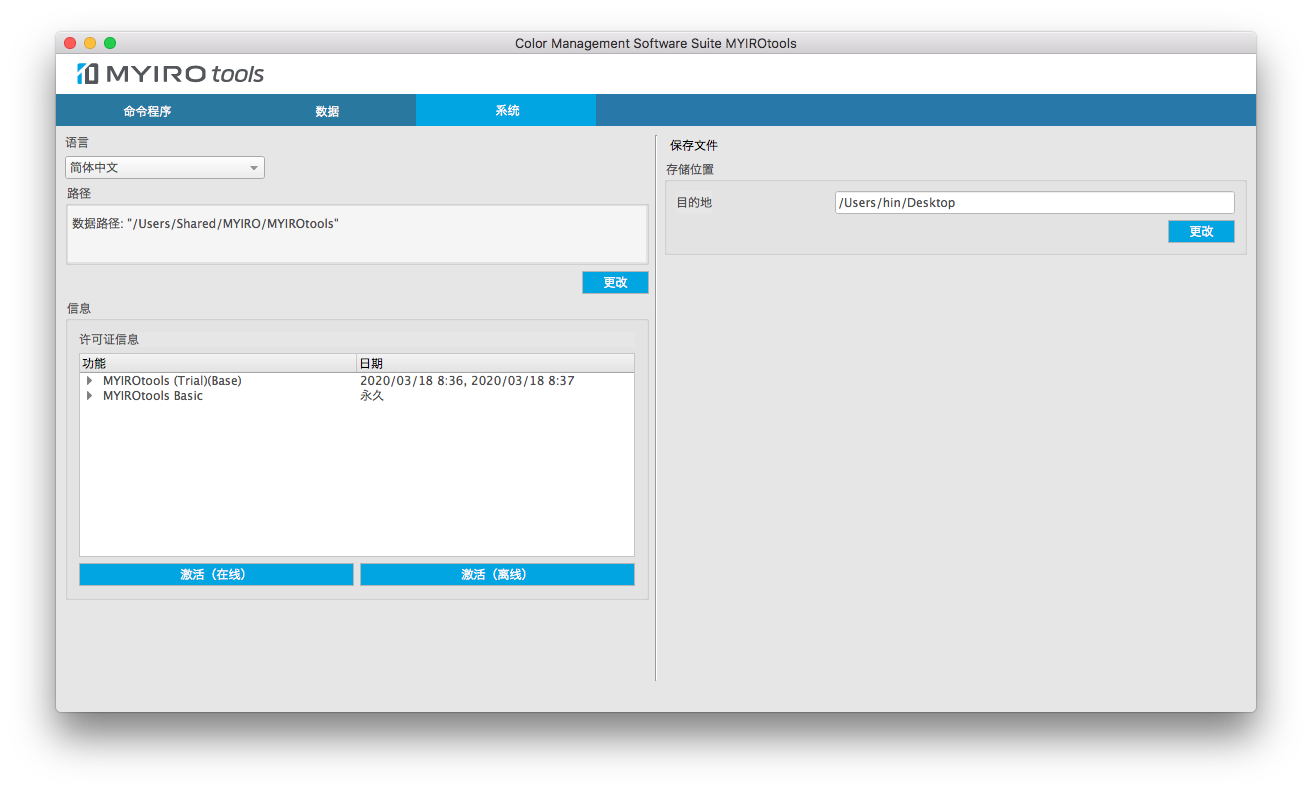Click 更改 button under data path
This screenshot has width=1312, height=792.
coord(615,283)
